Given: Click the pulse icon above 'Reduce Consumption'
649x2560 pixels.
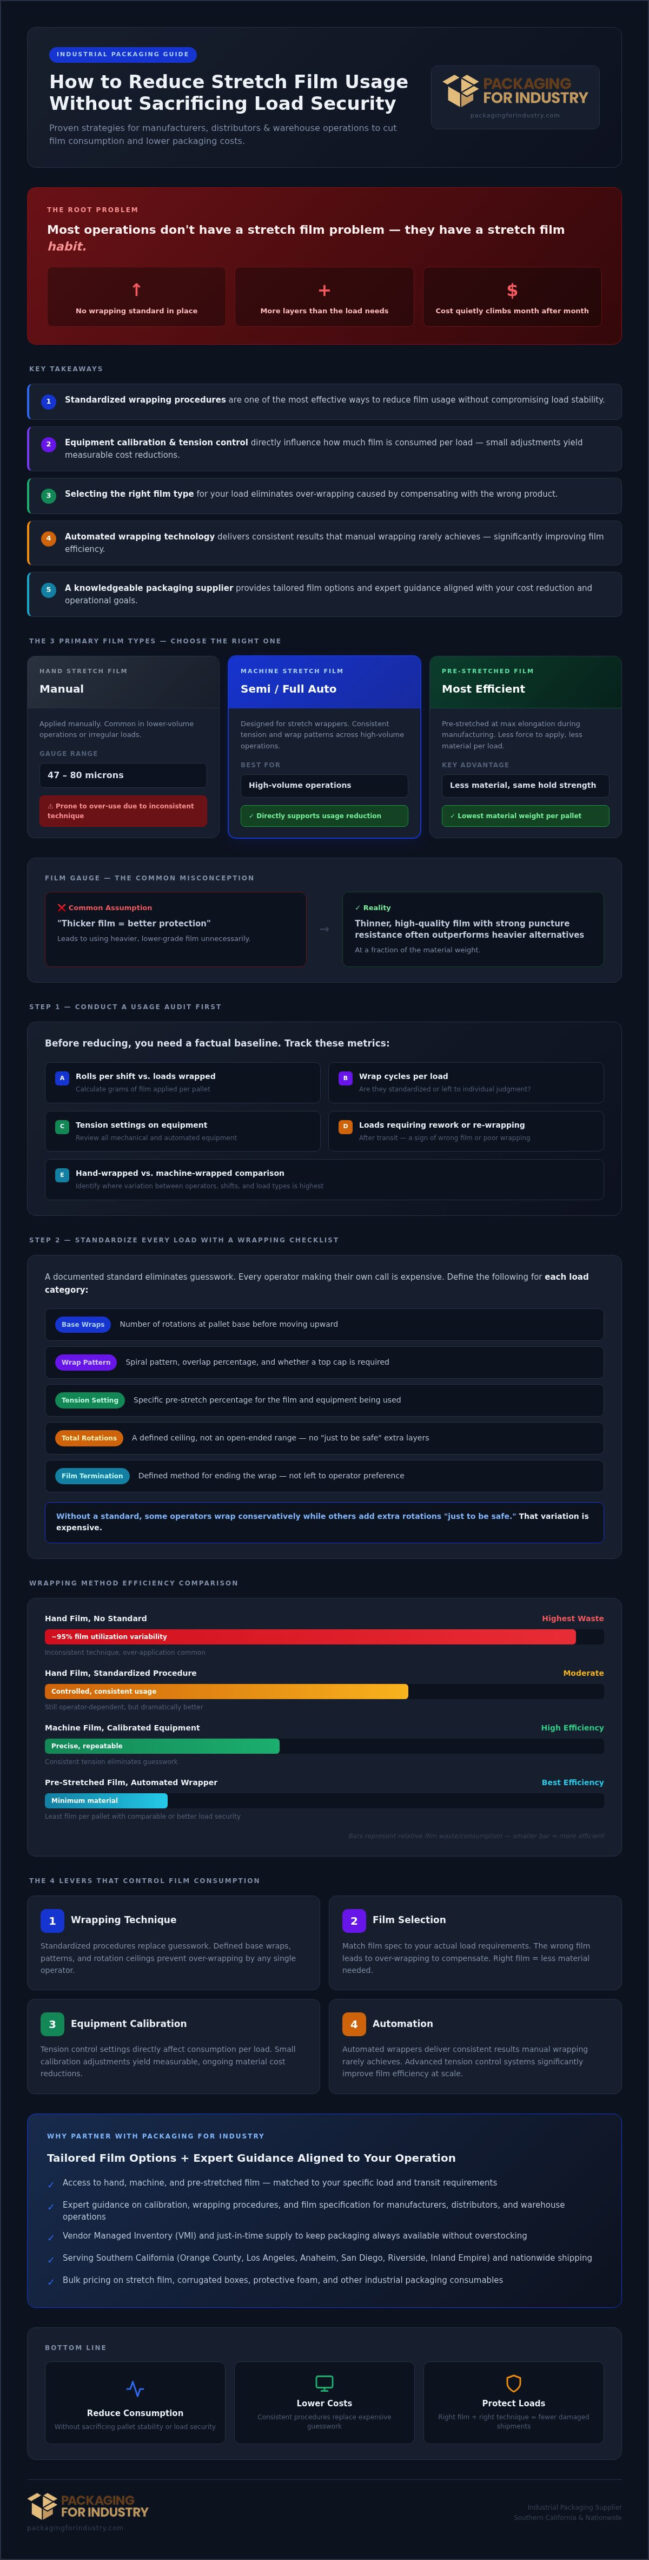Looking at the screenshot, I should click(x=135, y=2388).
